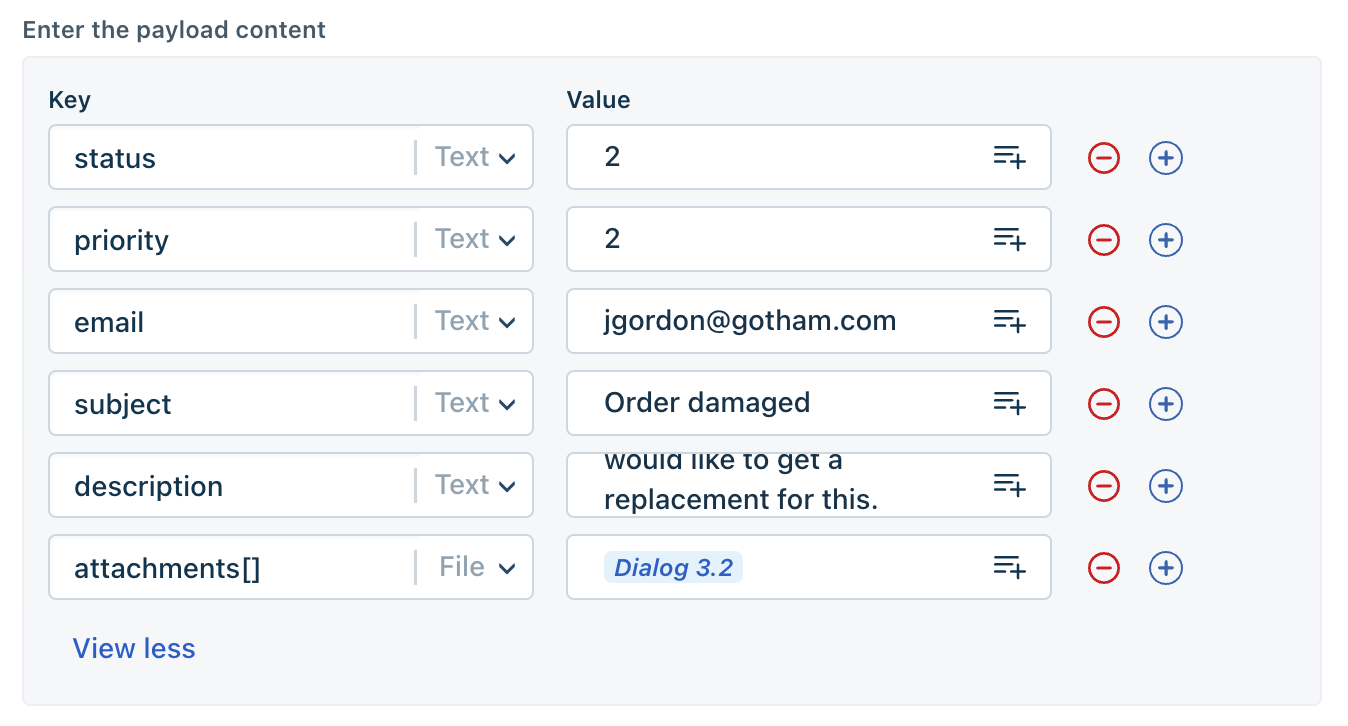
Task: Expand type dropdown for description key
Action: click(475, 485)
